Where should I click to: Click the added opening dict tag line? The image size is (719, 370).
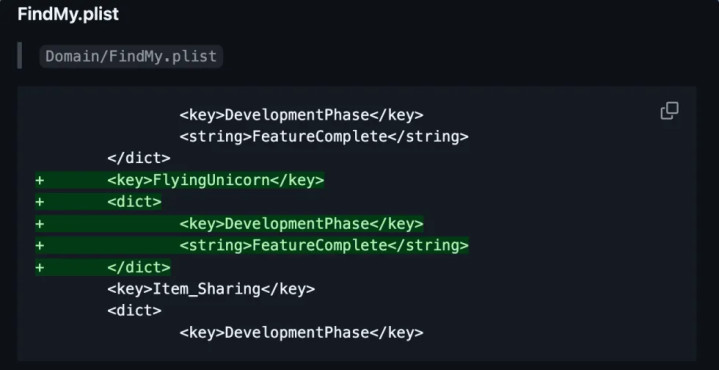coord(134,202)
